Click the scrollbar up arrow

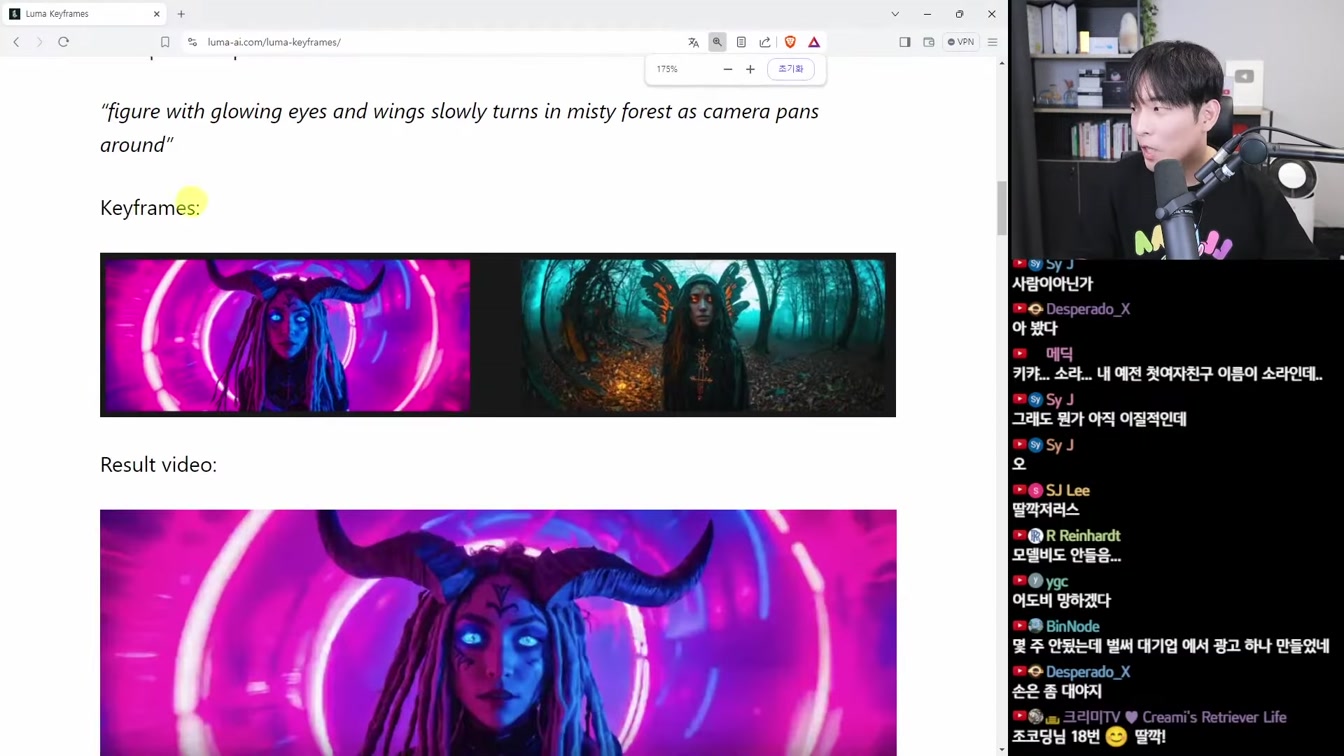point(1001,63)
